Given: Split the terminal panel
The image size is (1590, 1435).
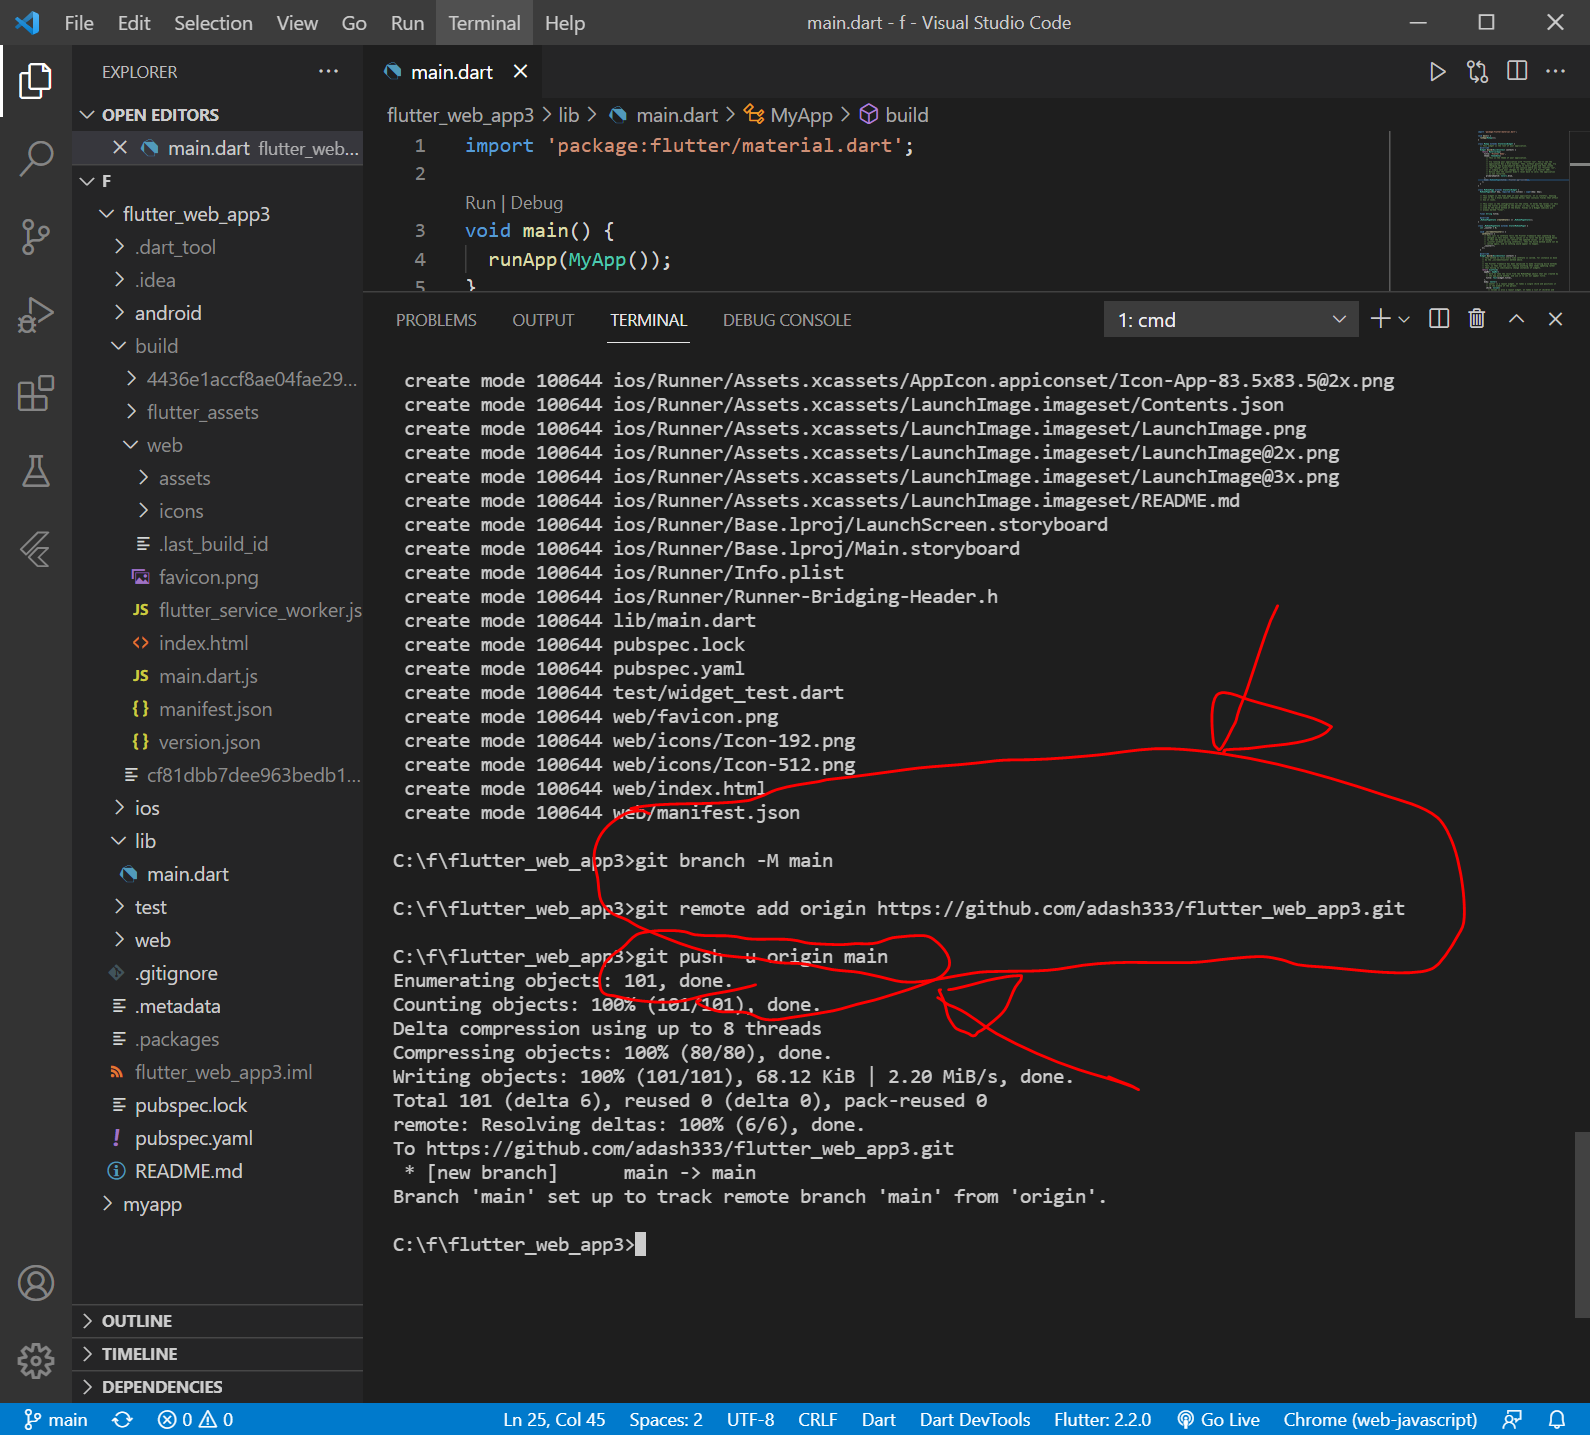Looking at the screenshot, I should click(1439, 319).
